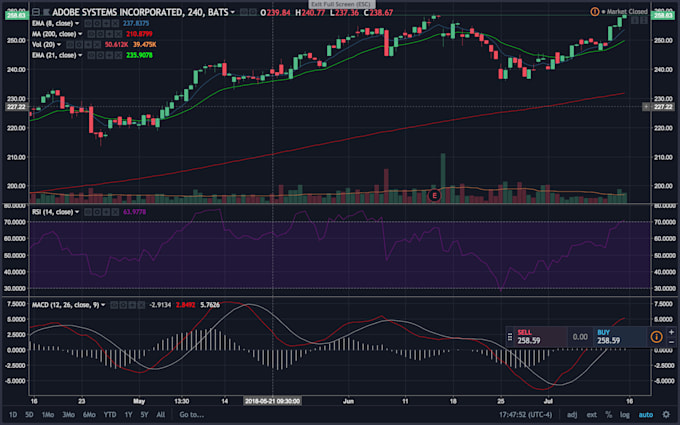The width and height of the screenshot is (680, 425).
Task: Enable percent scale
Action: pyautogui.click(x=608, y=415)
